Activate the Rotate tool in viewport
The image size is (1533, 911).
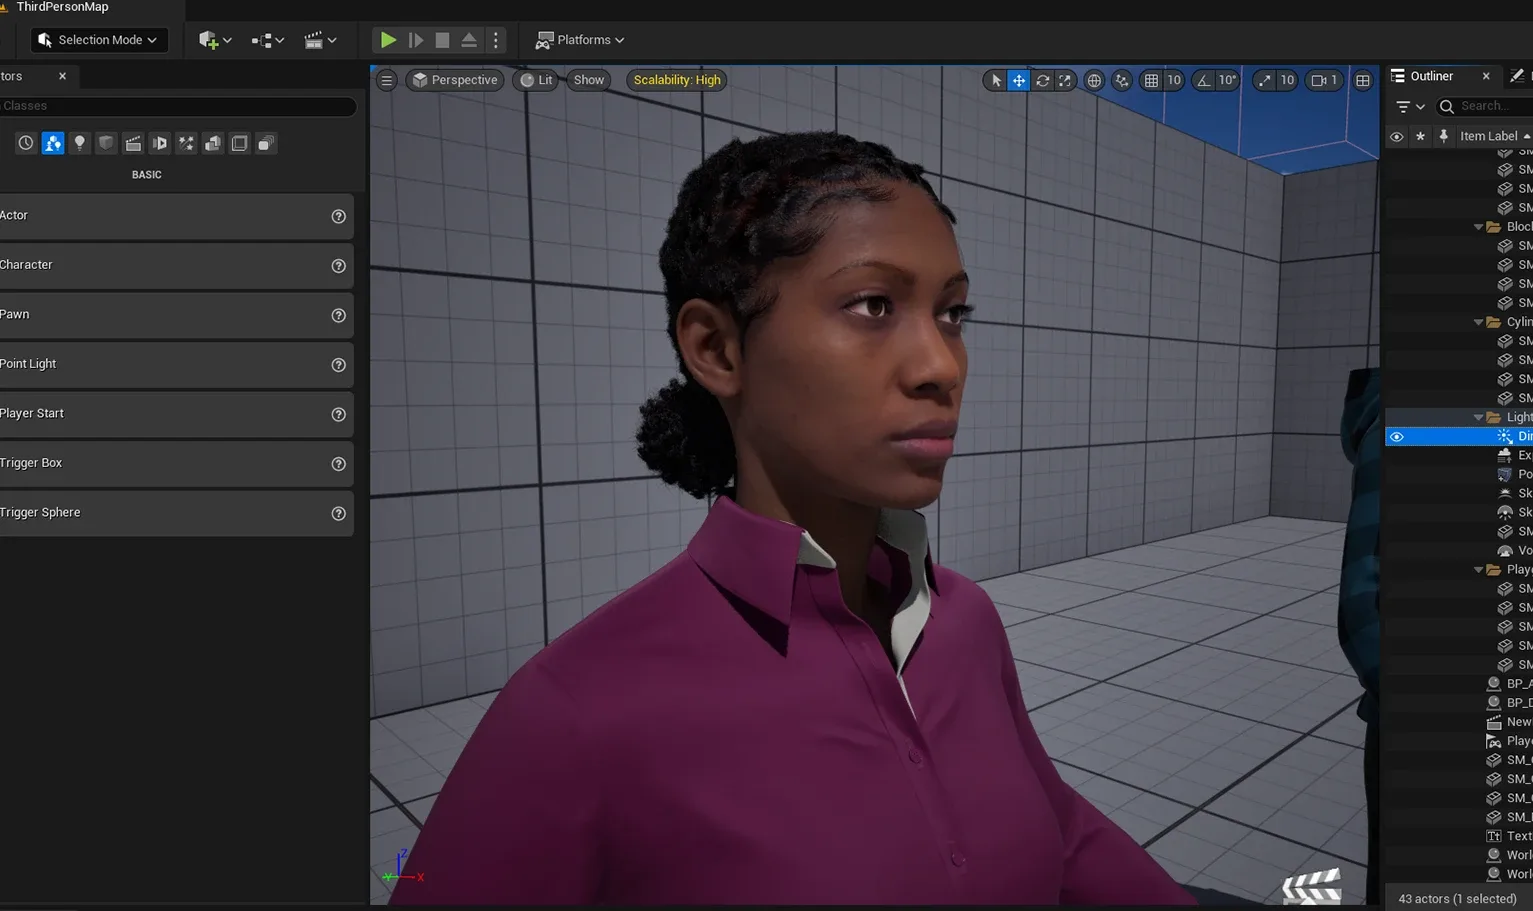[1042, 80]
